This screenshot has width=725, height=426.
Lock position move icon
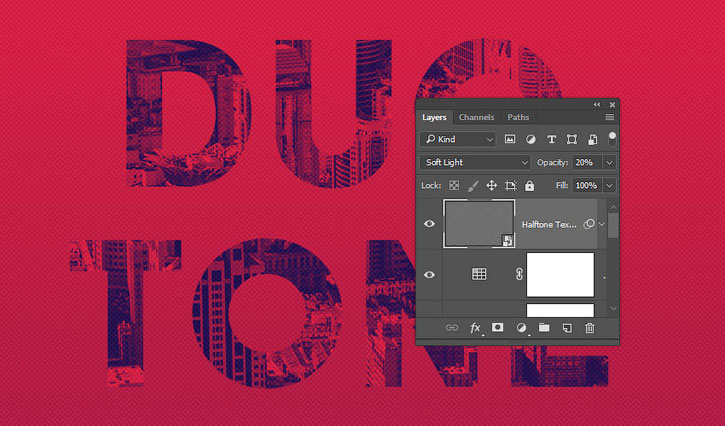492,185
